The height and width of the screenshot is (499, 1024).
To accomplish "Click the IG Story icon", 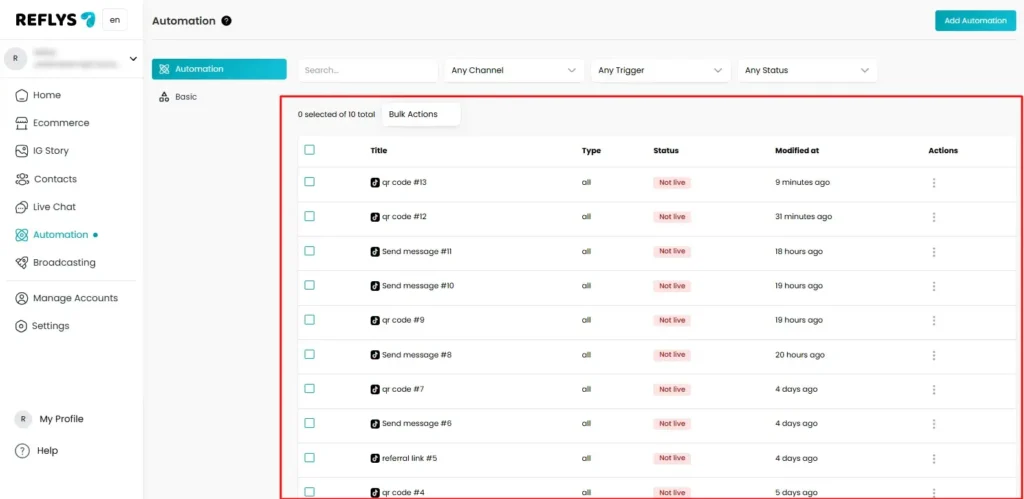I will (x=22, y=151).
